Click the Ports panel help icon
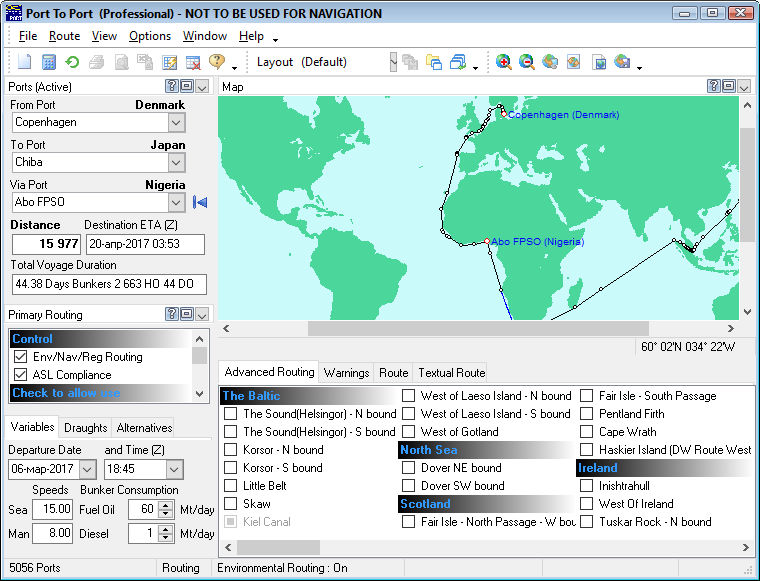 [171, 87]
